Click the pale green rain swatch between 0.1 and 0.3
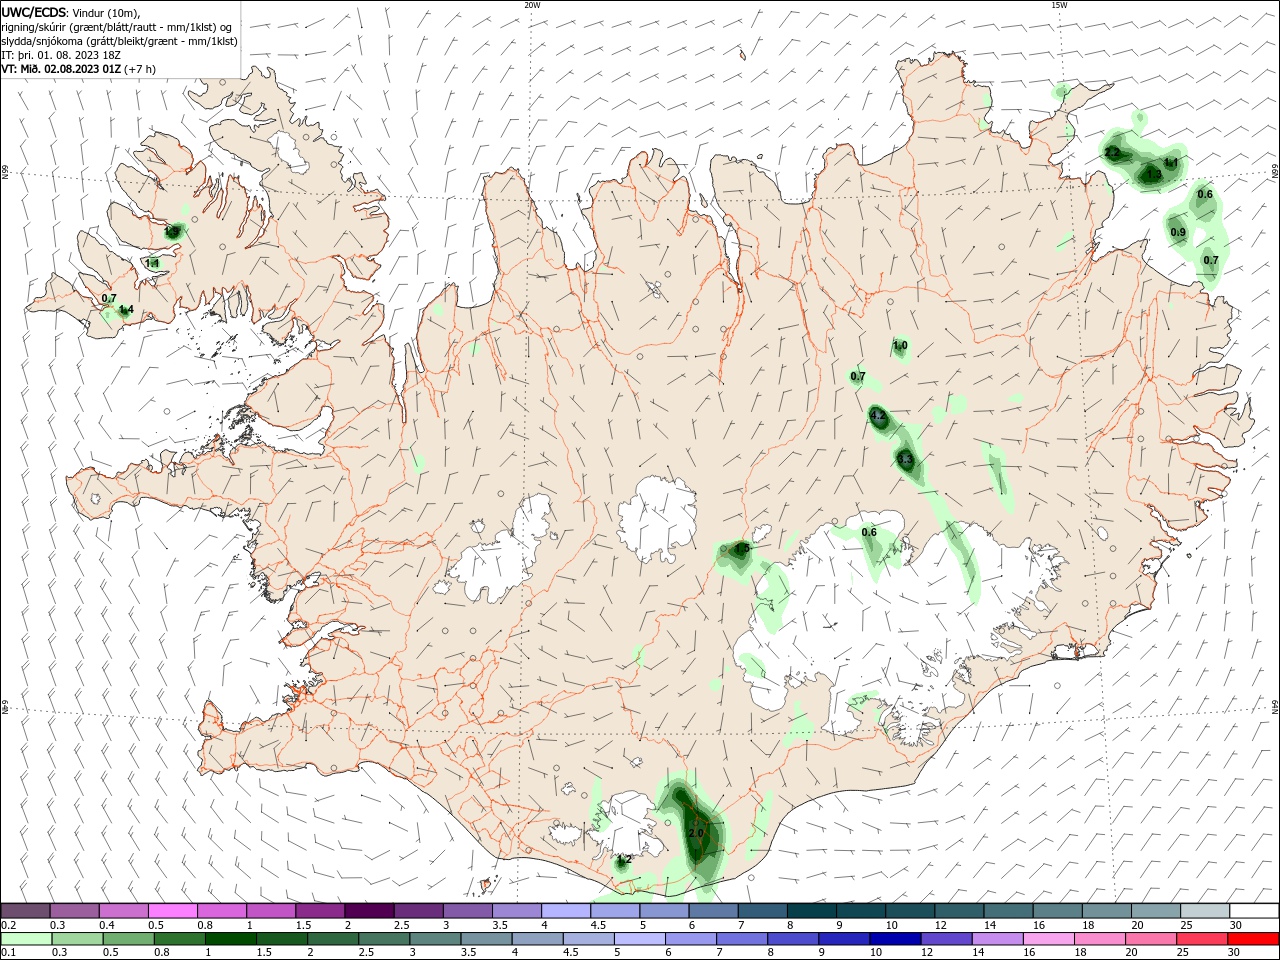 coord(26,939)
